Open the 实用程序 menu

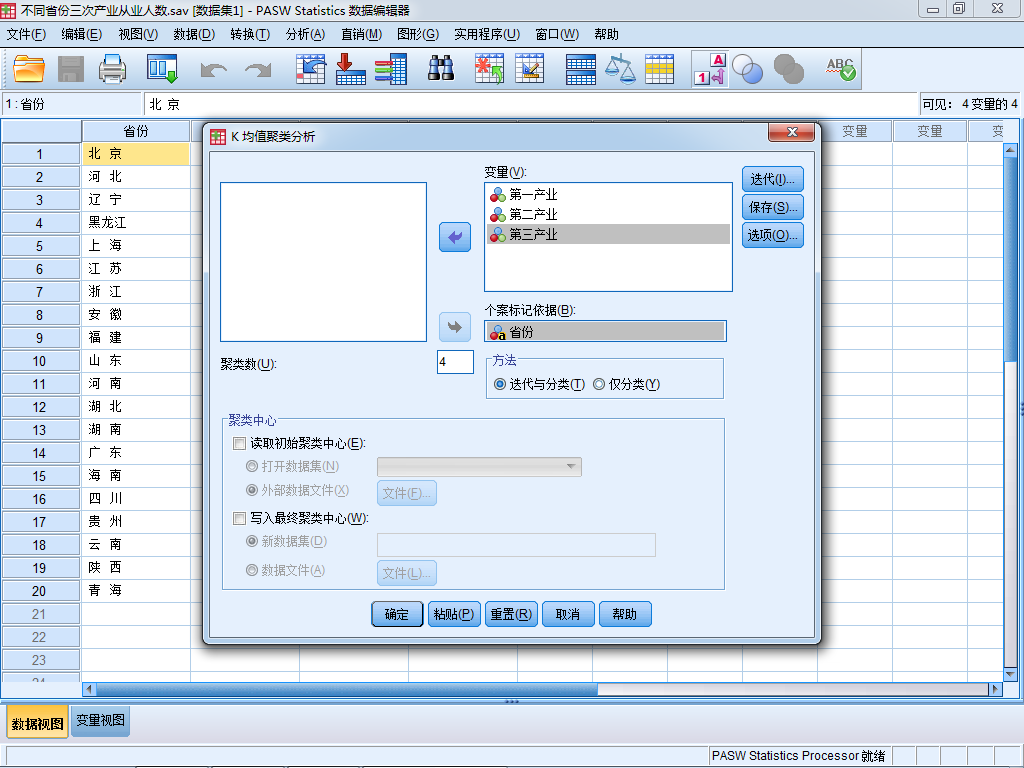(487, 34)
